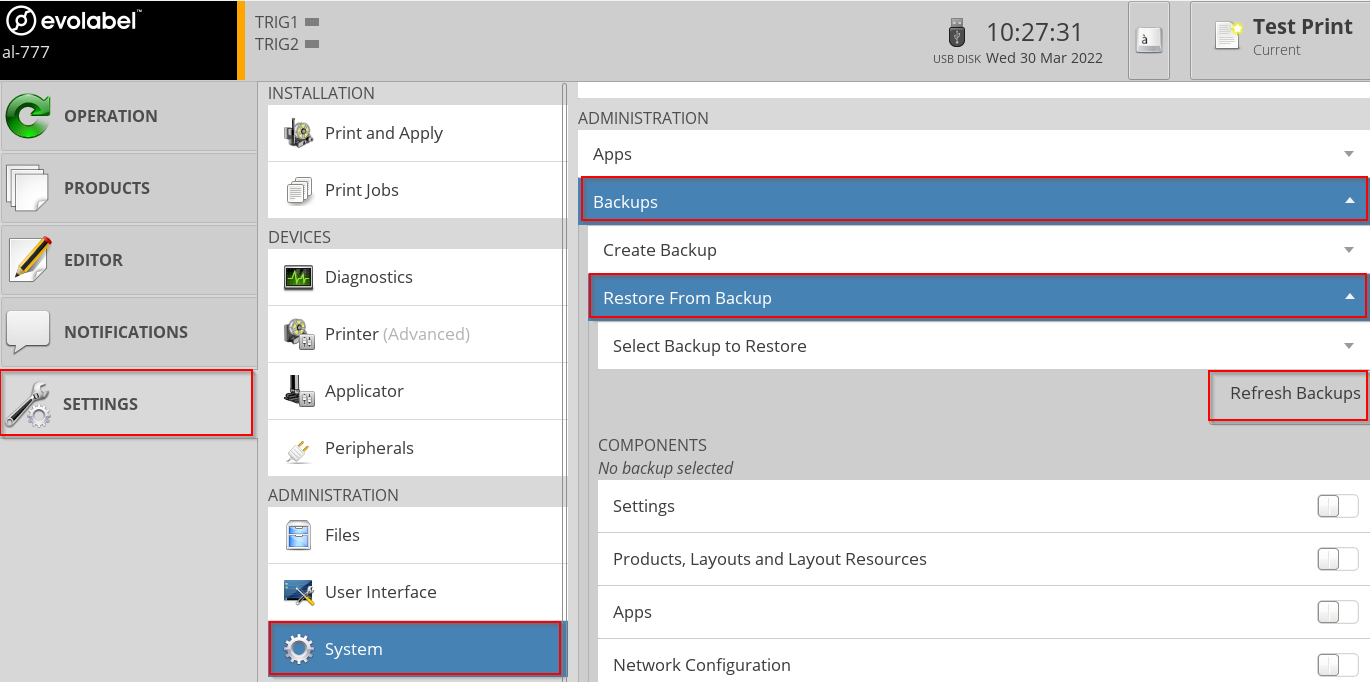Click the Diagnostics monitor icon
Viewport: 1370px width, 682px height.
tap(299, 277)
